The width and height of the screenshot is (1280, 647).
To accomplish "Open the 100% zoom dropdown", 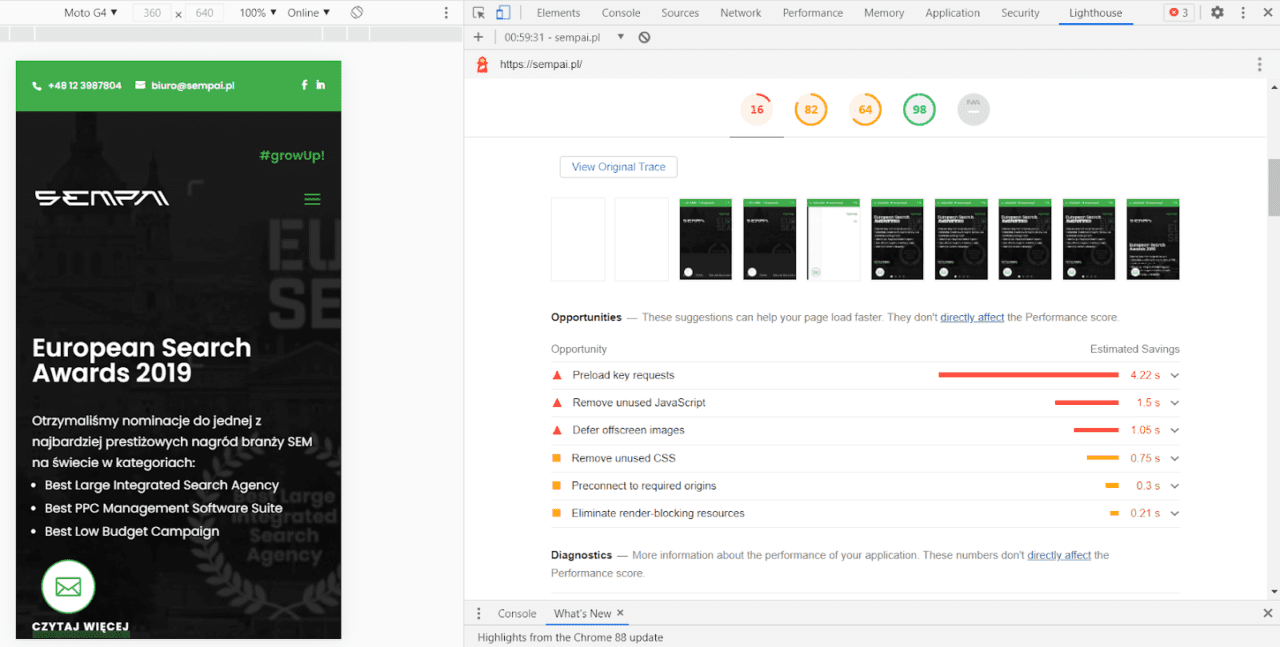I will [x=258, y=13].
